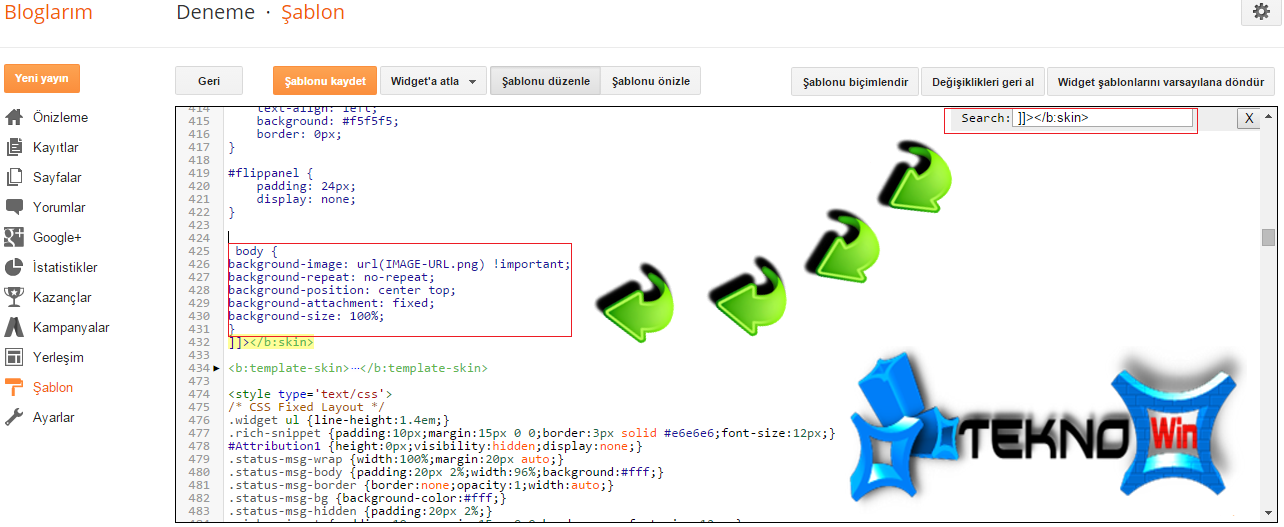The width and height of the screenshot is (1284, 527).
Task: Click the Yorumlar comment bubble icon
Action: [14, 207]
